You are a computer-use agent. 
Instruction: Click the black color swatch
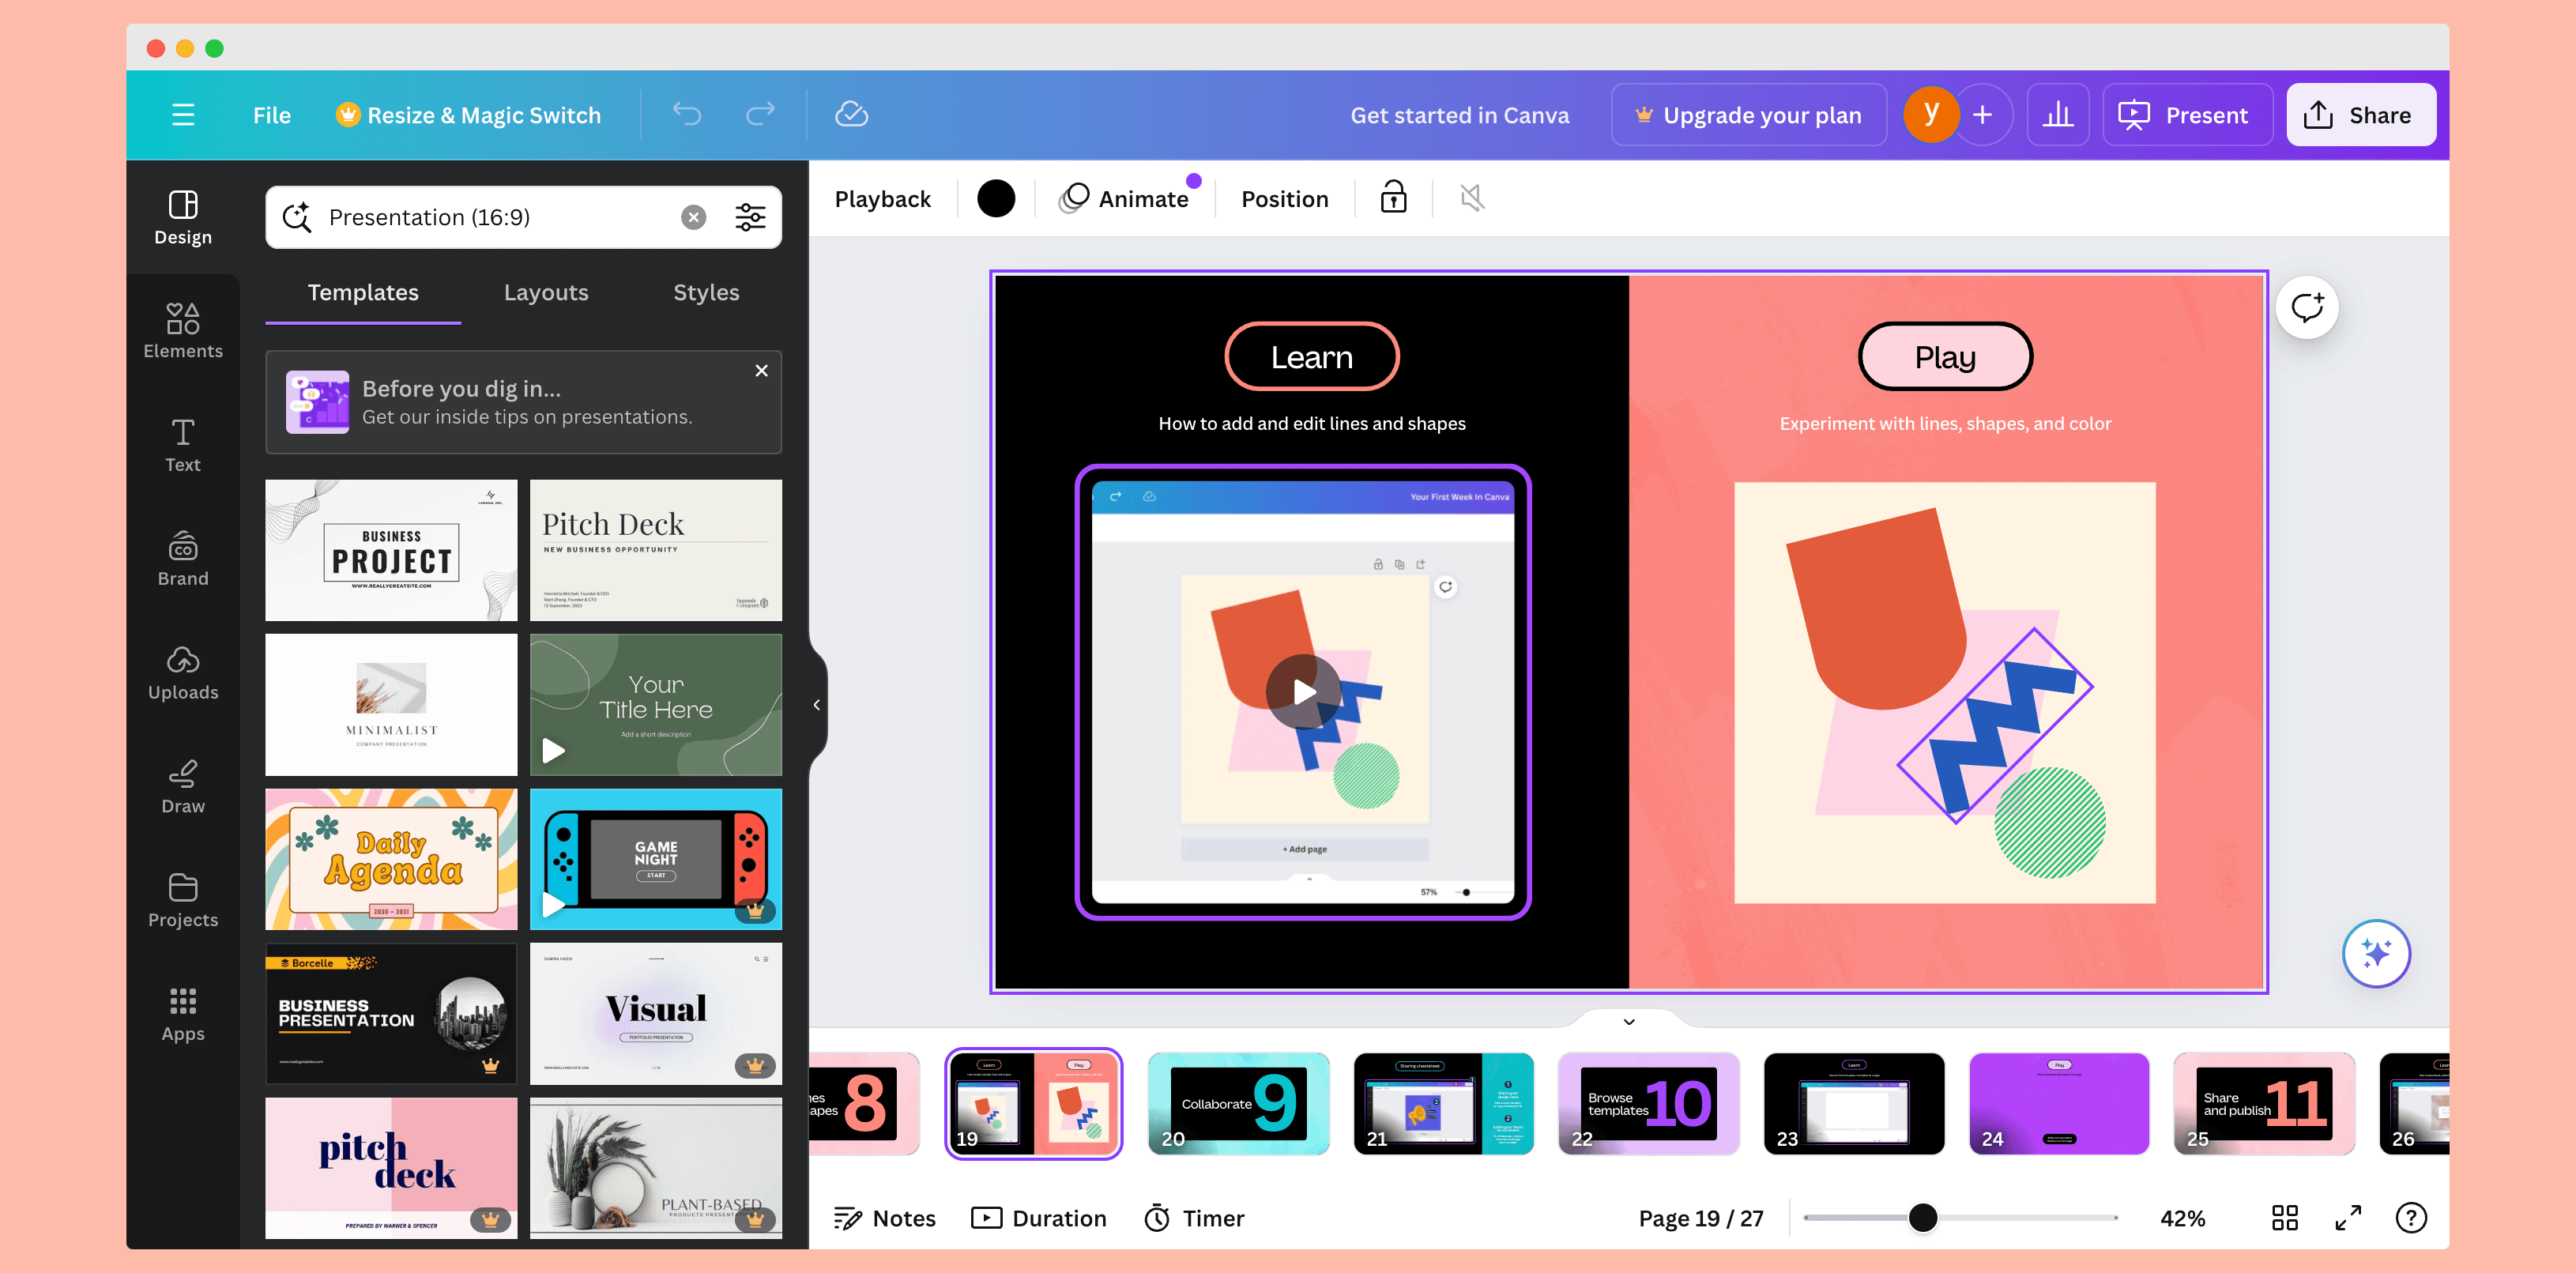pos(995,198)
